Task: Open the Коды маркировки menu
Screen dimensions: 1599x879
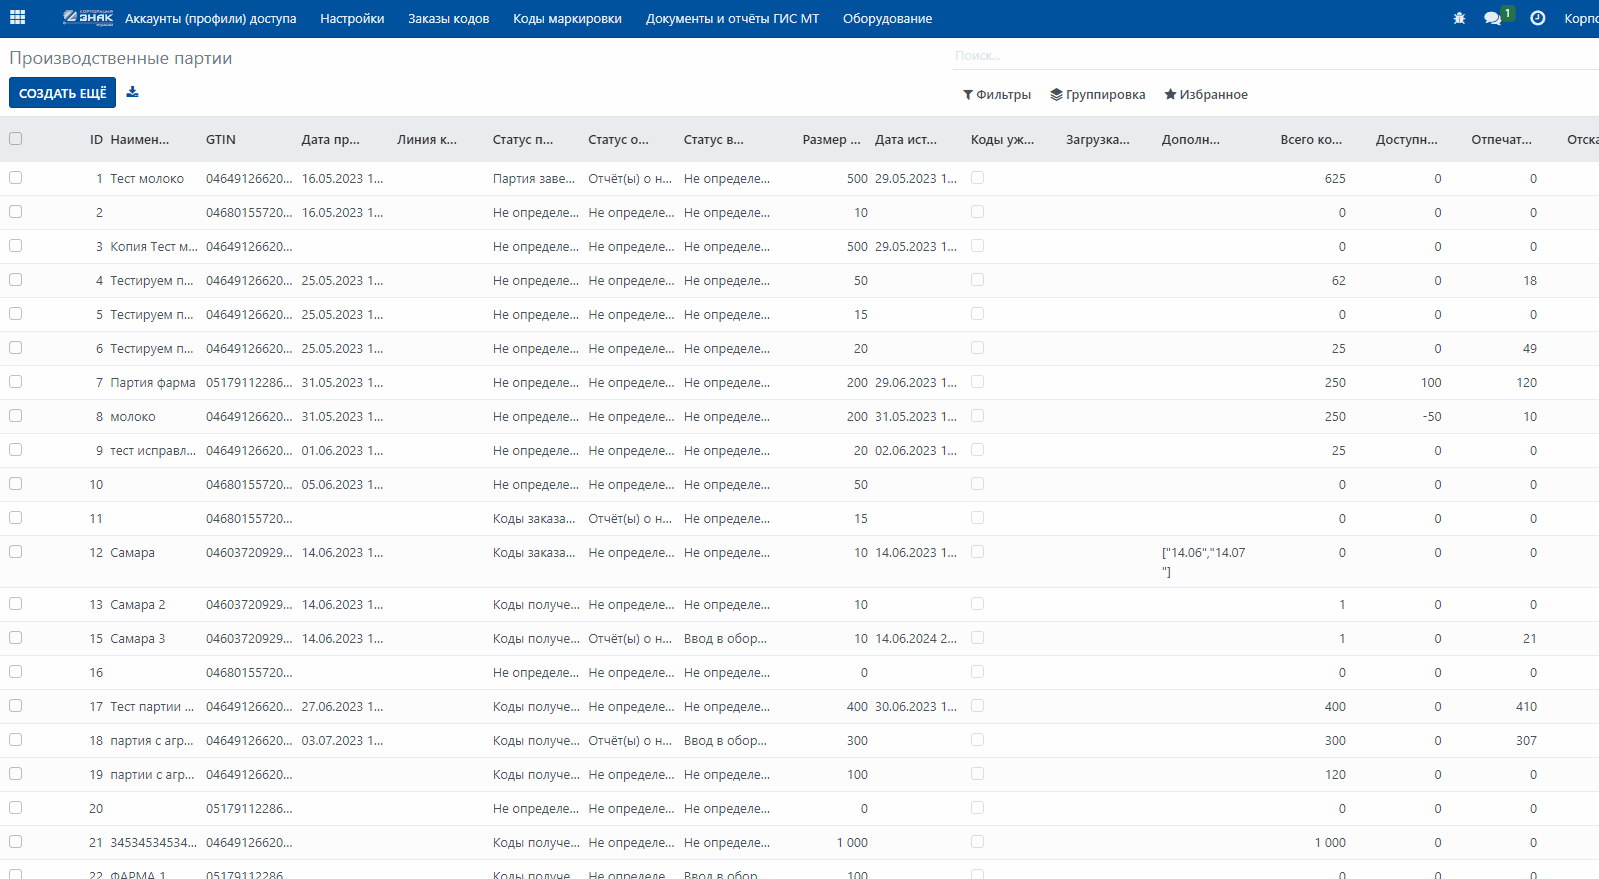Action: (x=567, y=19)
